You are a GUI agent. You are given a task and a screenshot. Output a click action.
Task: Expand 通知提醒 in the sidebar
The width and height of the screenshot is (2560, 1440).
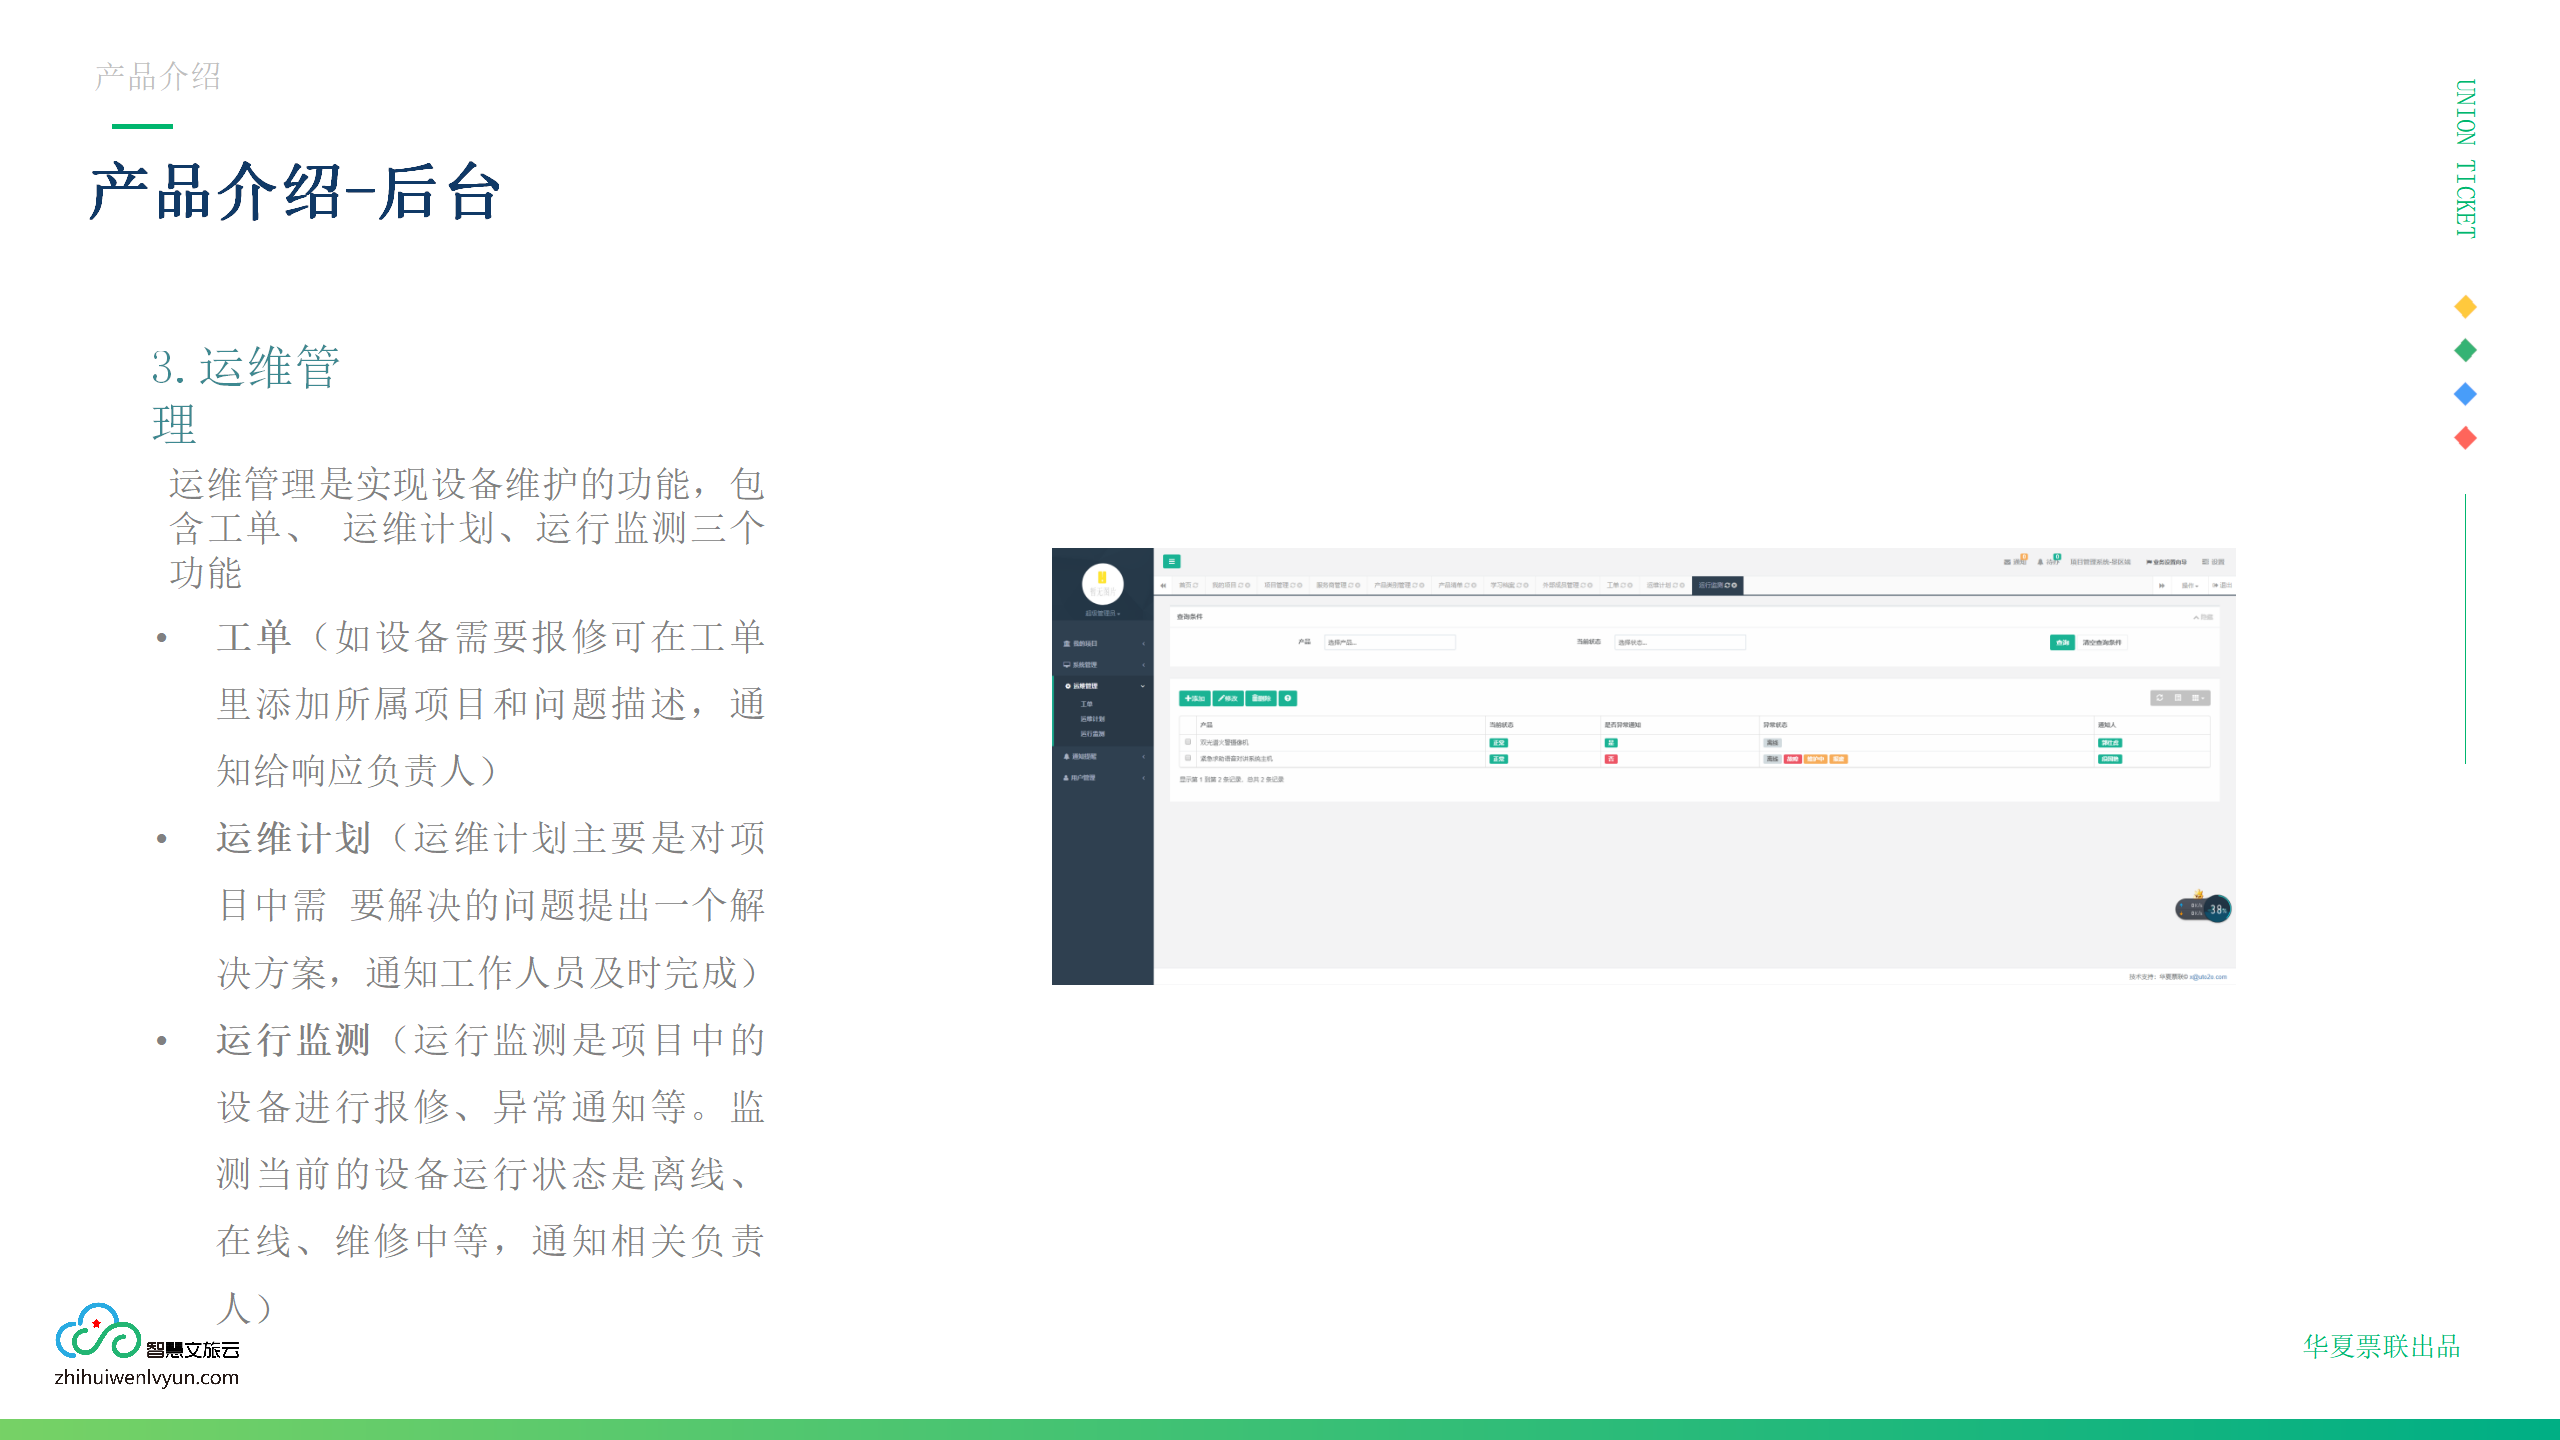pyautogui.click(x=1103, y=756)
